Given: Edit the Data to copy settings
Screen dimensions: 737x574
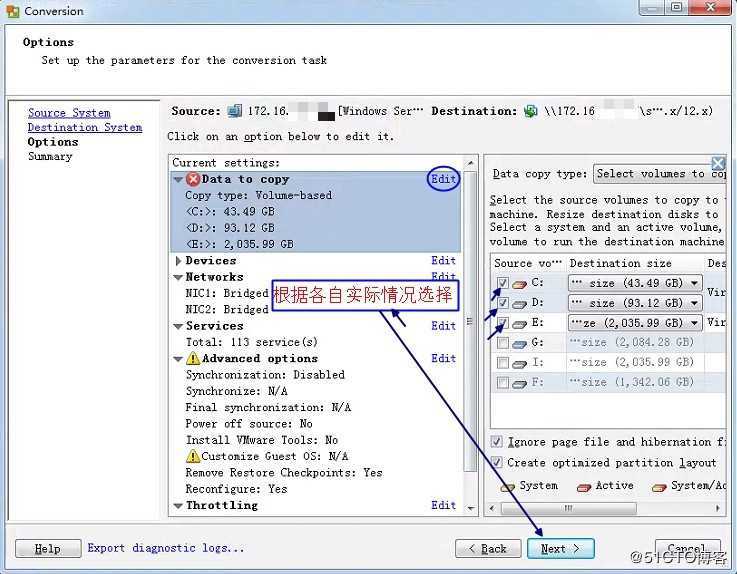Looking at the screenshot, I should 443,179.
